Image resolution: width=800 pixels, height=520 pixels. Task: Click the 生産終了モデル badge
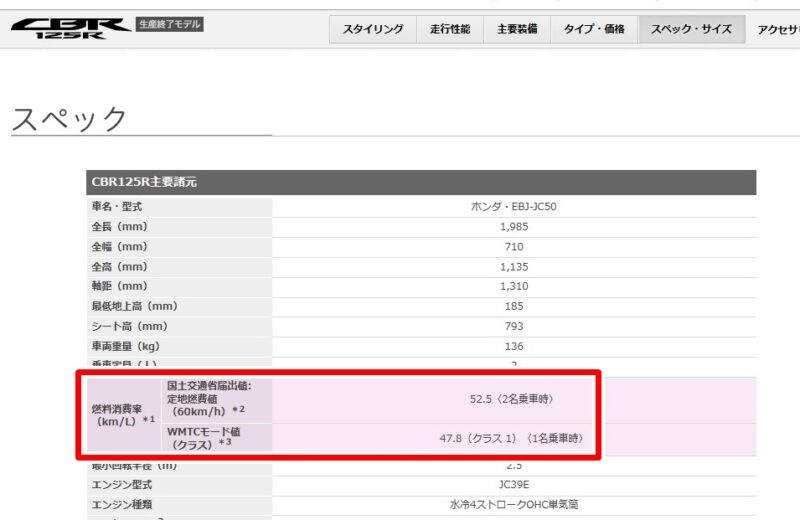(169, 24)
